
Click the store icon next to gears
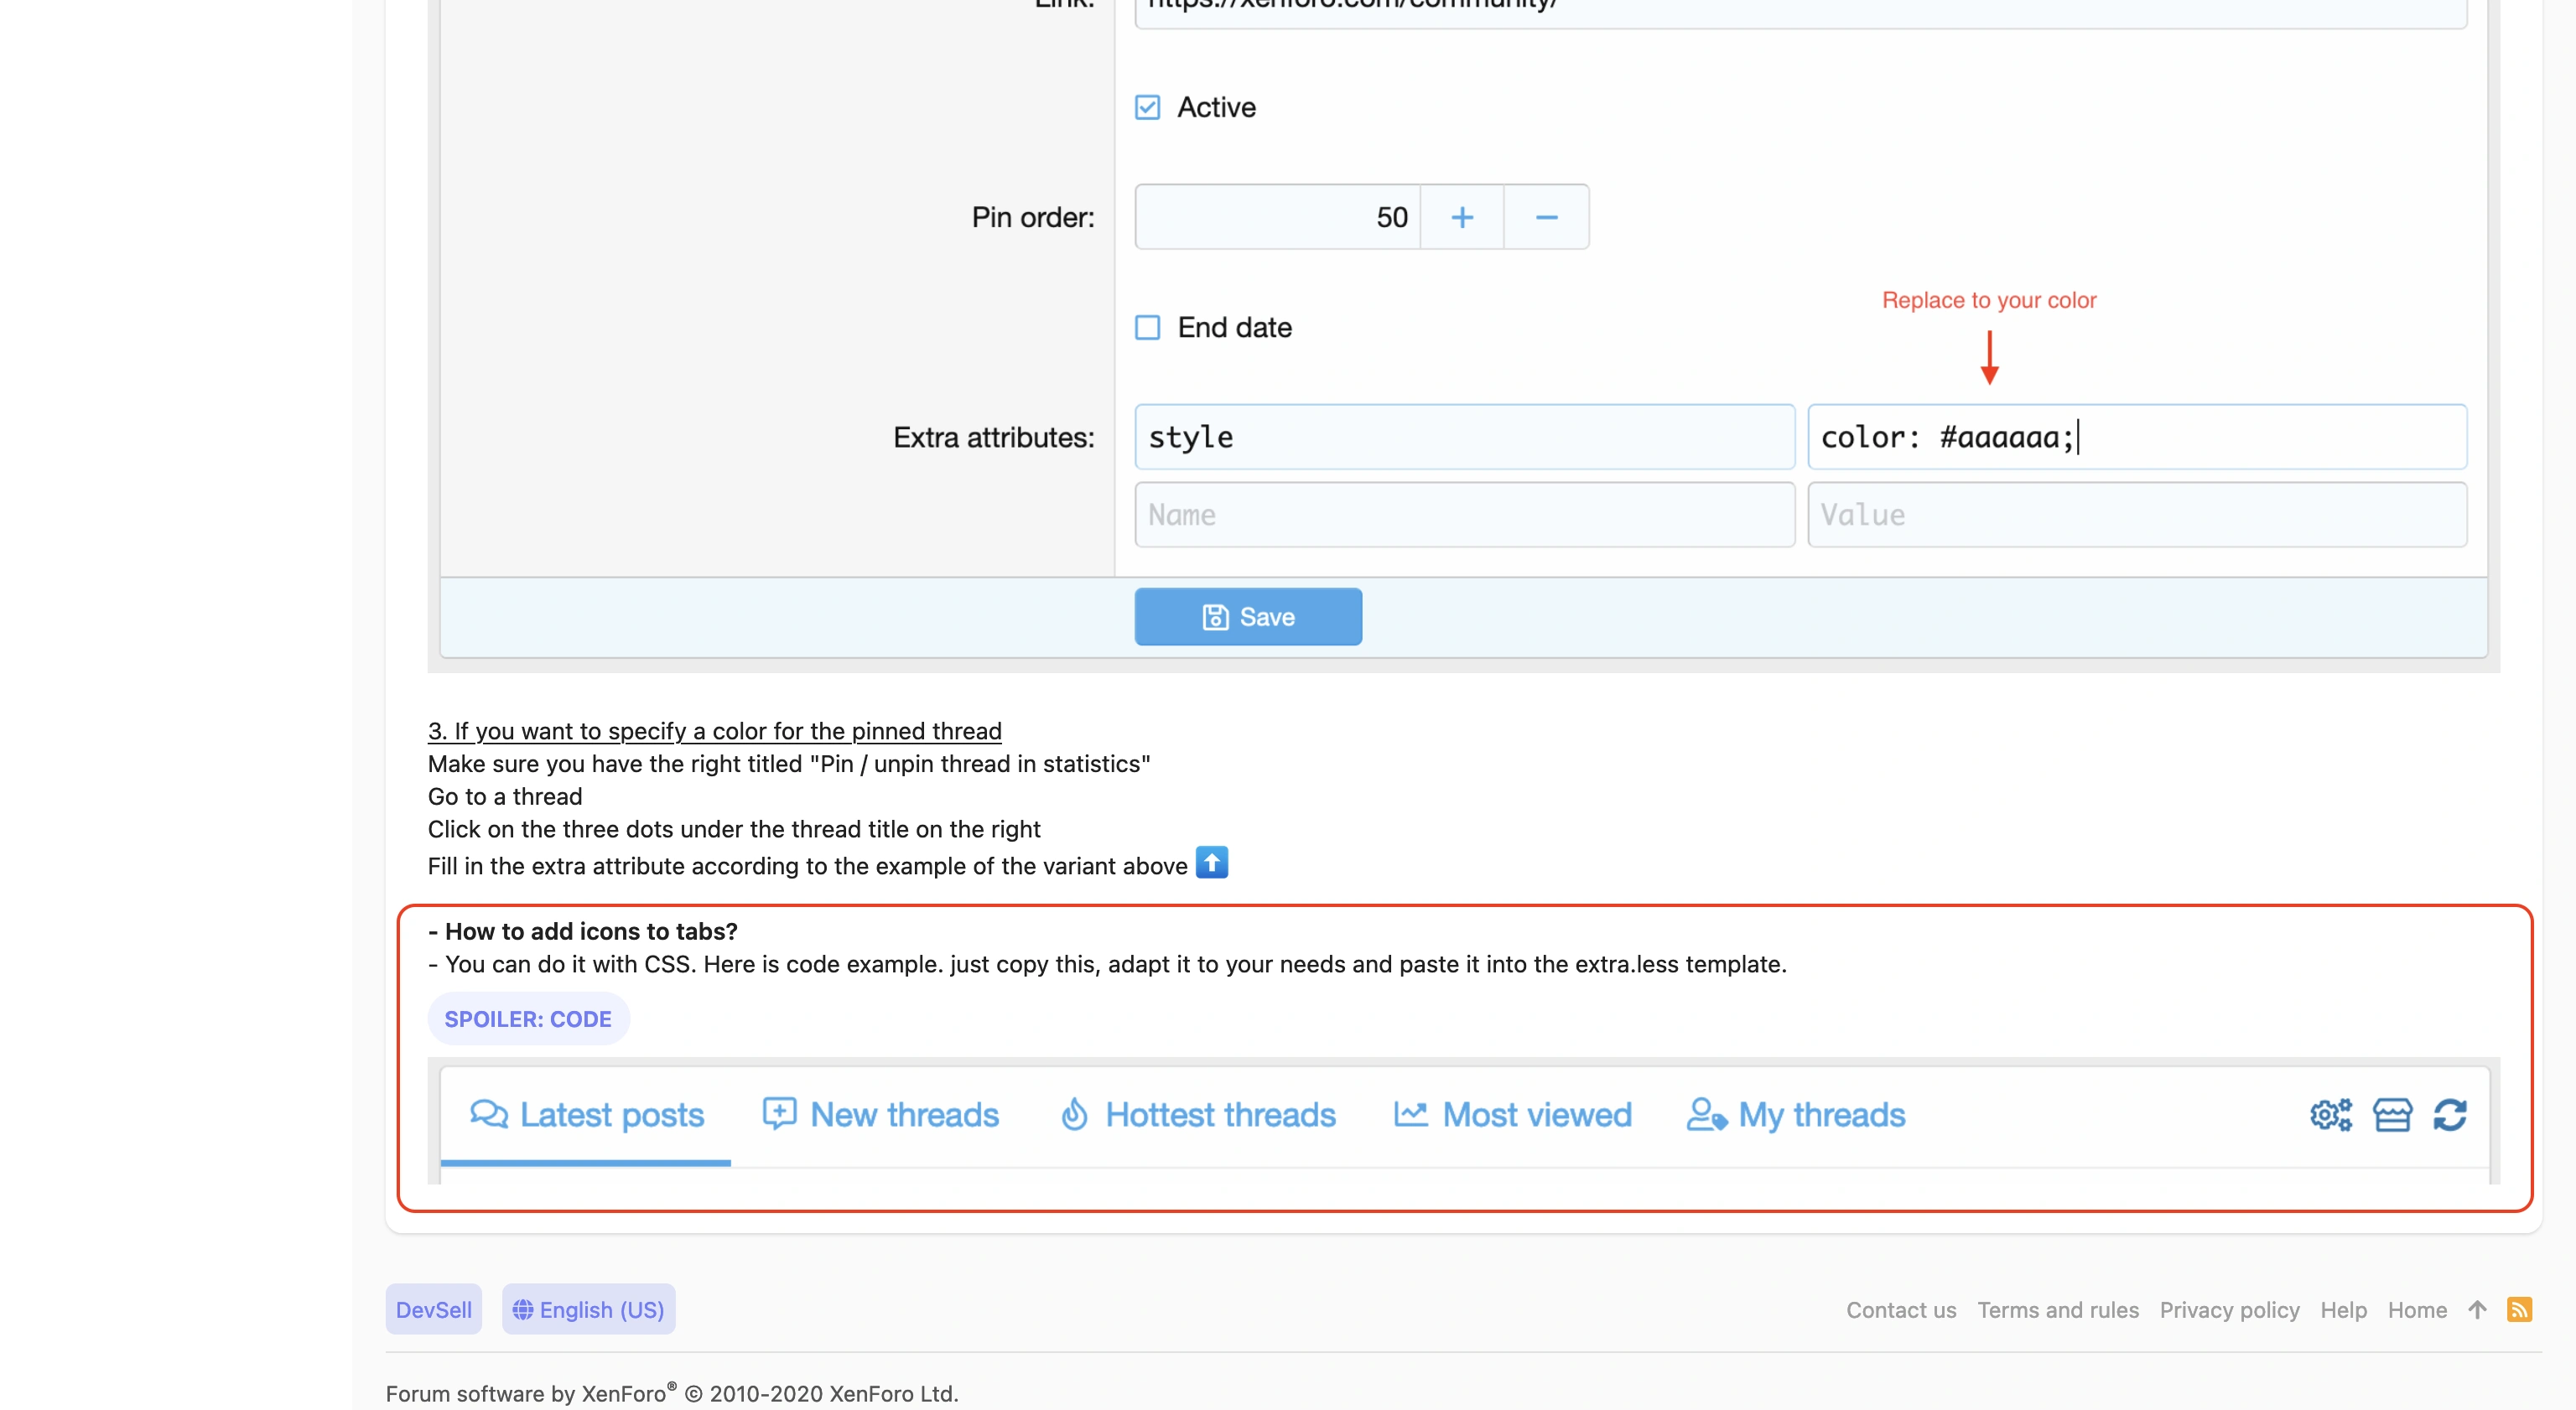tap(2392, 1114)
